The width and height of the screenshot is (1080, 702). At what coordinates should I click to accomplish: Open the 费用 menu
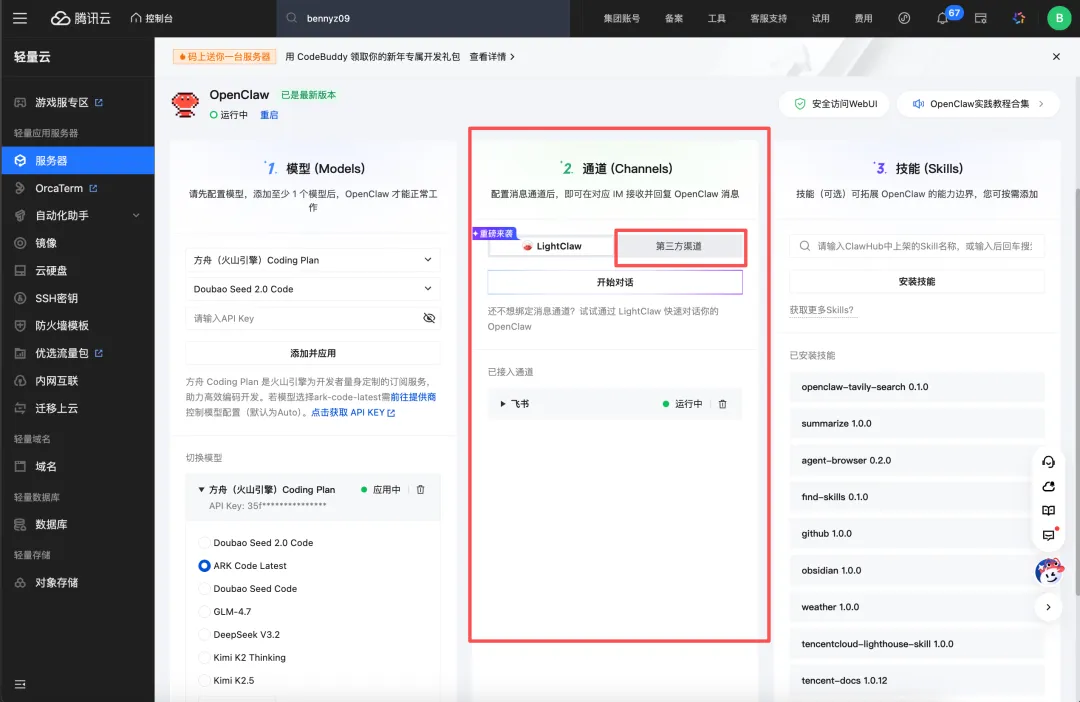[863, 18]
